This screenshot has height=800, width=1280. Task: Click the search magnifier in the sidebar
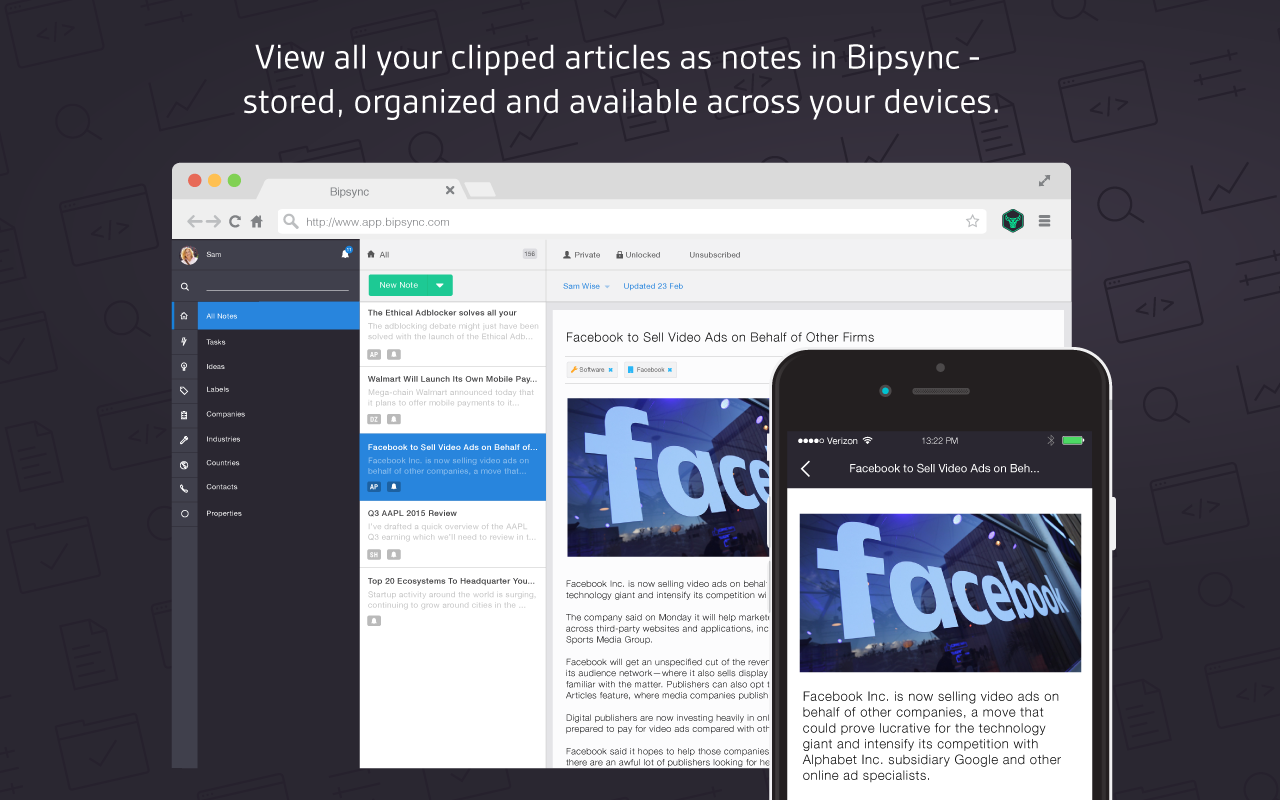click(x=184, y=286)
